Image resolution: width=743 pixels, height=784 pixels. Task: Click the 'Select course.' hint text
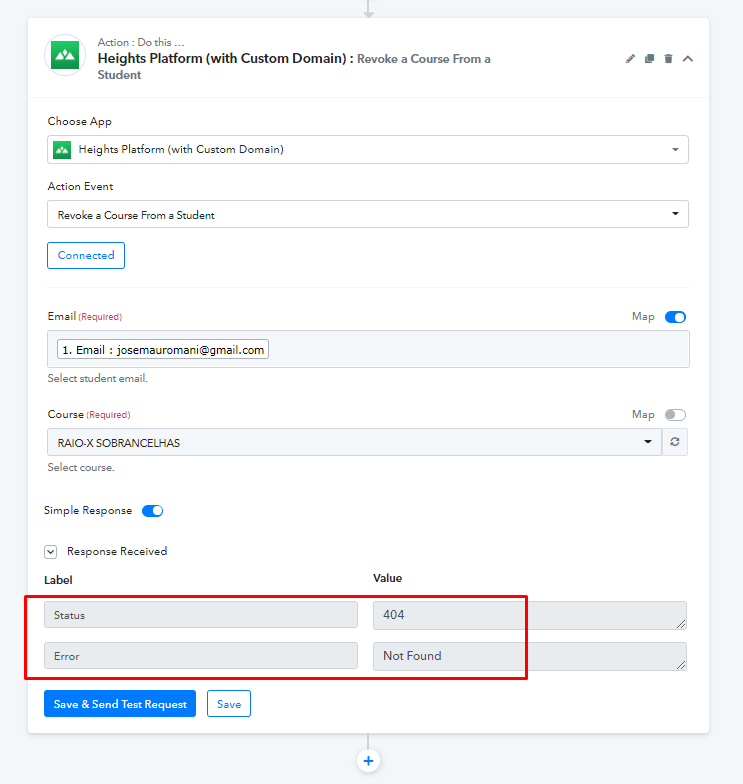pos(81,468)
